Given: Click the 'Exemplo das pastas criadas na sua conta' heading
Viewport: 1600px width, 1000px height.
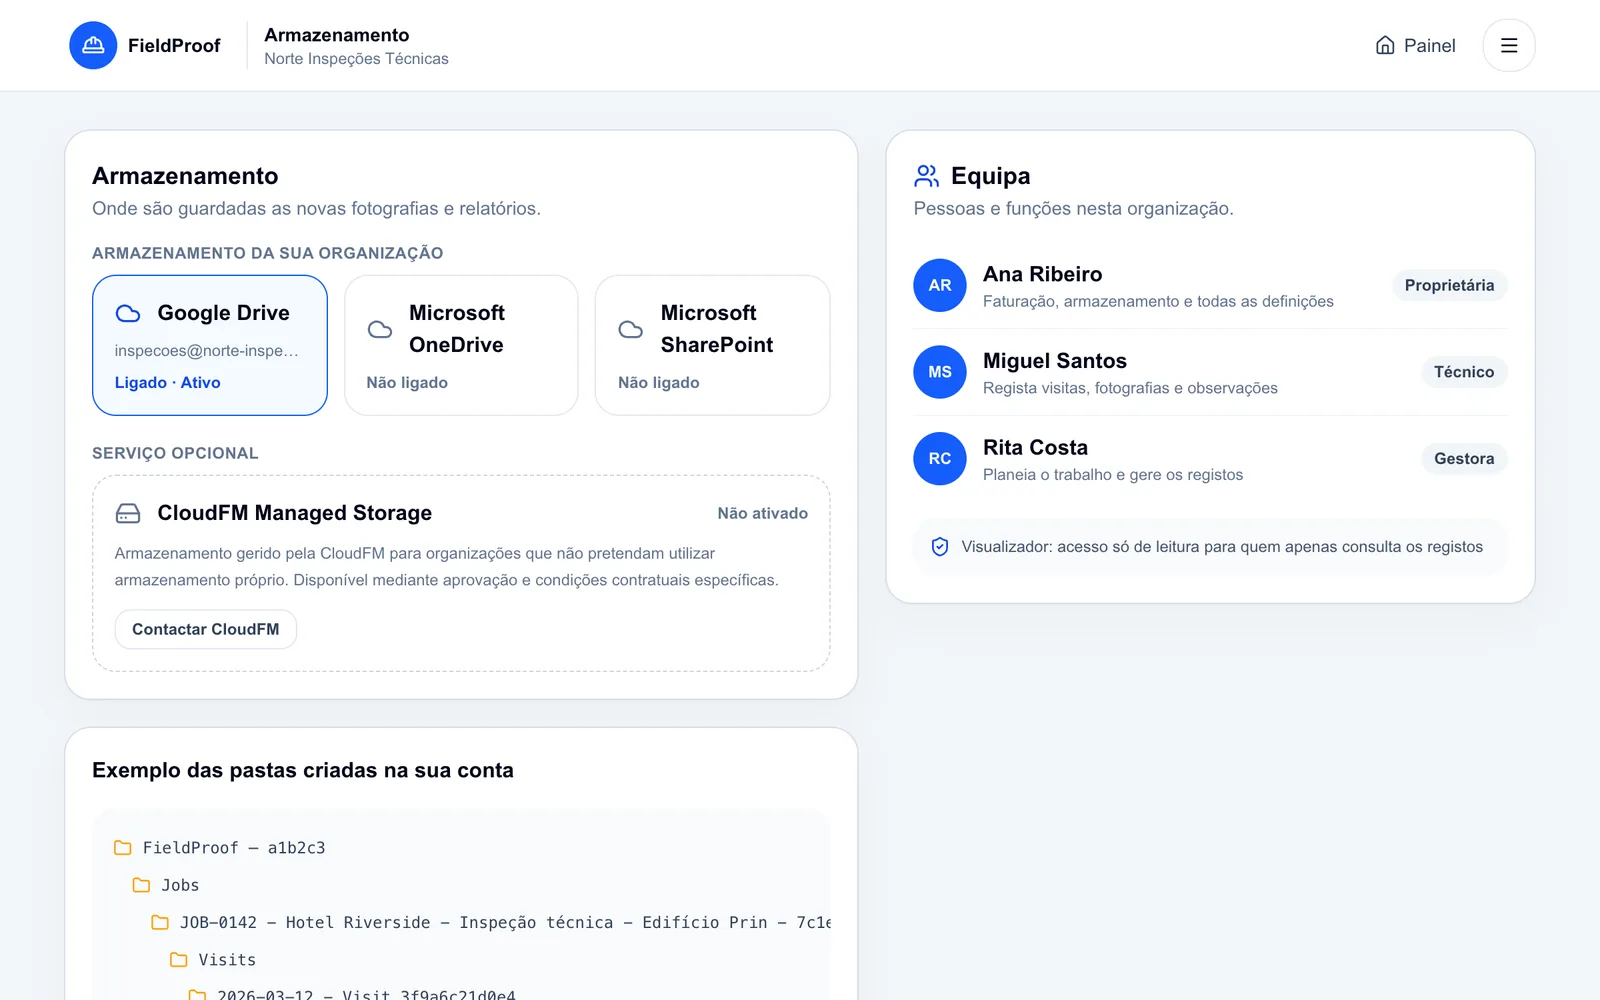Looking at the screenshot, I should pos(303,770).
